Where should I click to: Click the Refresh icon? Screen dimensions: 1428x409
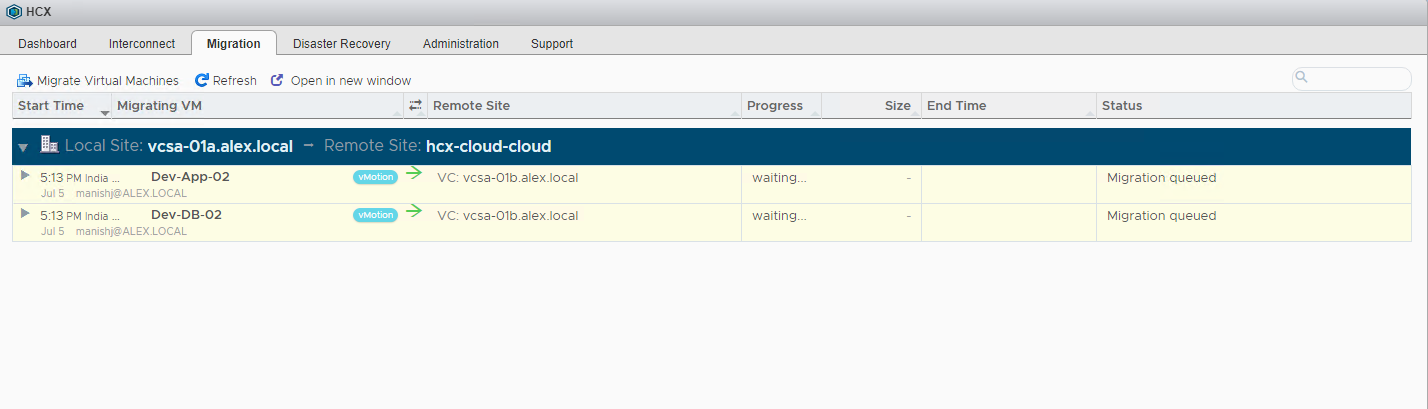202,80
